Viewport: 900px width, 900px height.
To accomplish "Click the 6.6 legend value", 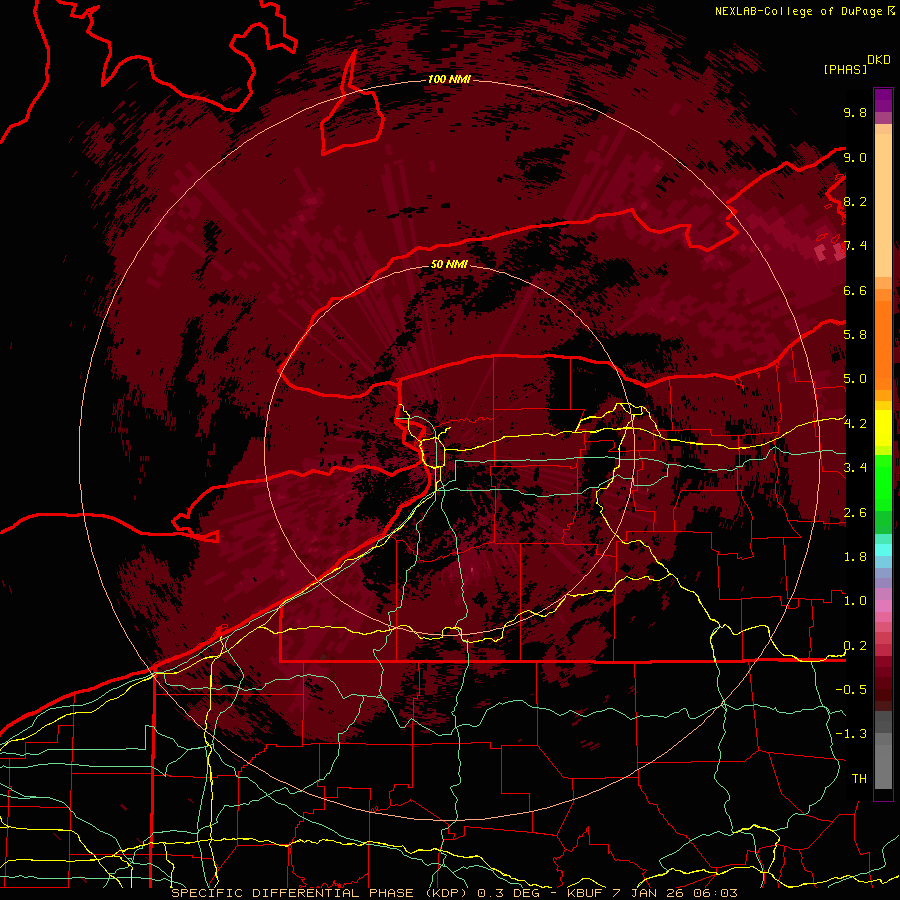I will click(855, 290).
